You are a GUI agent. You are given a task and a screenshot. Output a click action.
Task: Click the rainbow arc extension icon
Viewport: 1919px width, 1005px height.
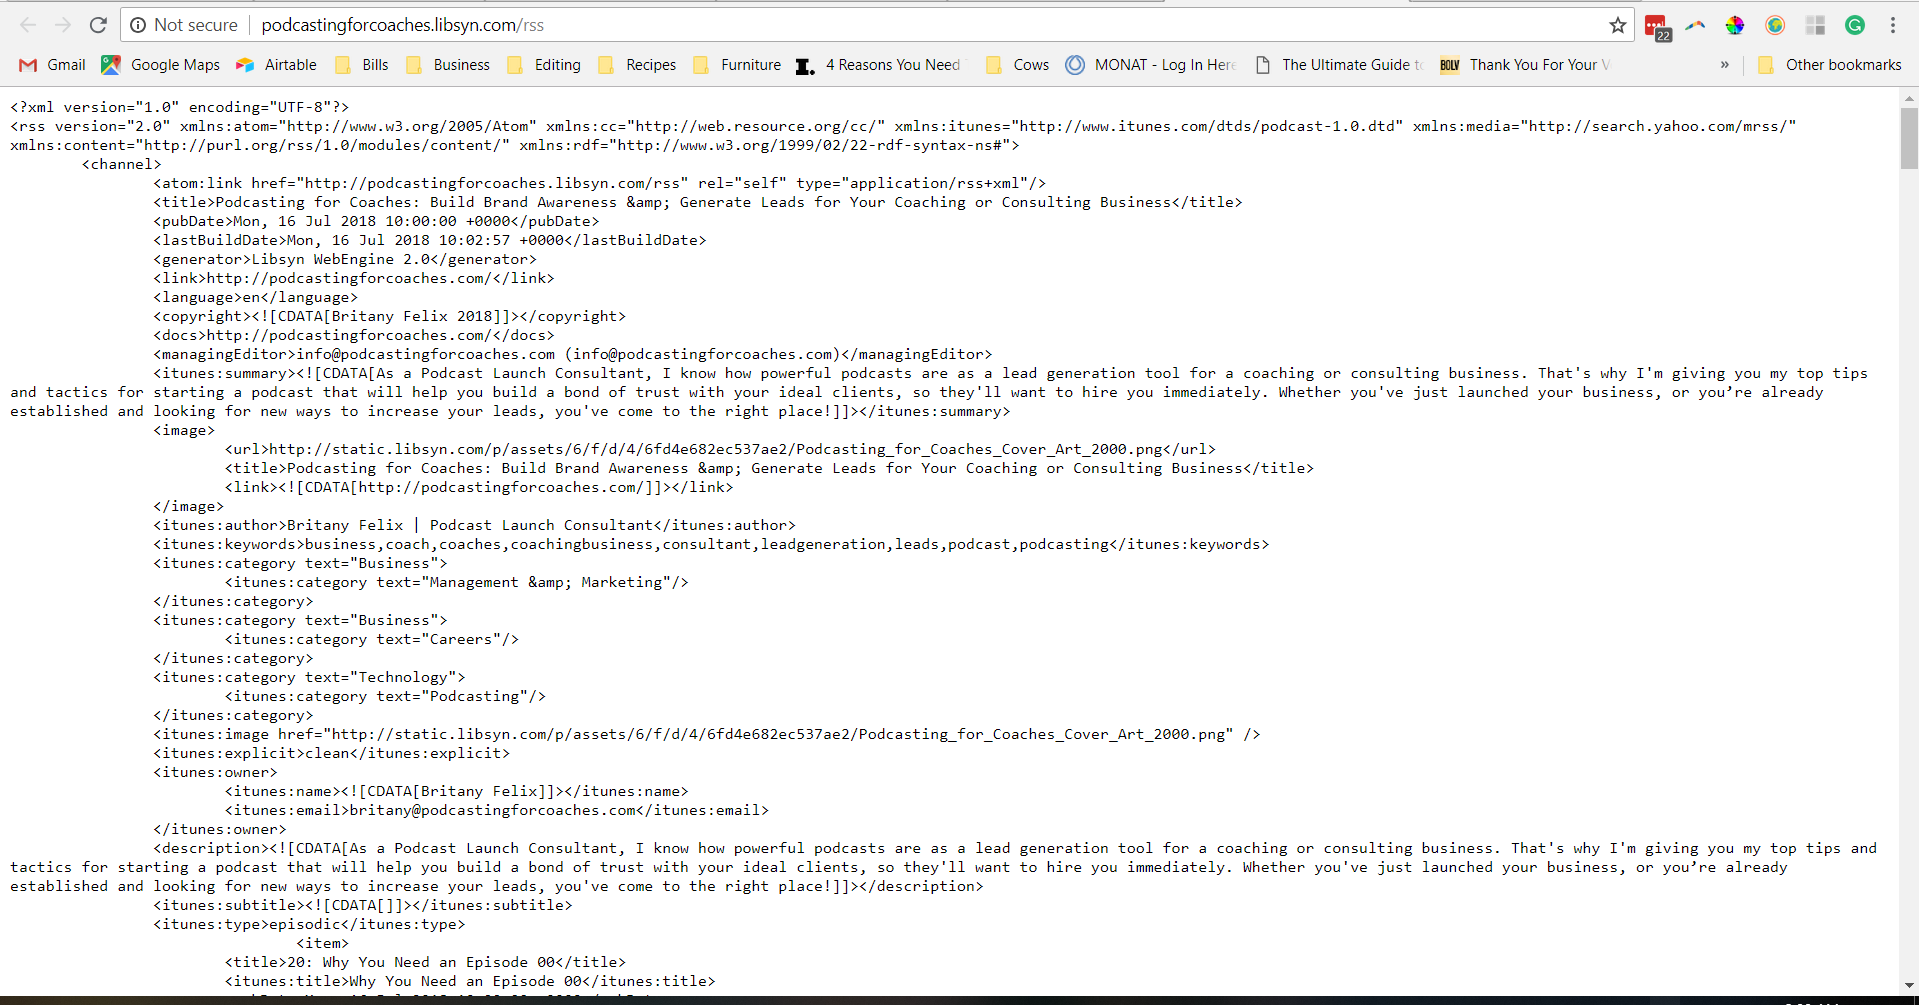pos(1695,25)
